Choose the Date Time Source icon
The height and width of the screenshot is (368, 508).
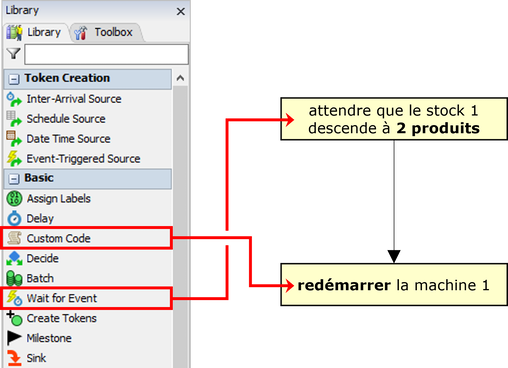tap(14, 139)
